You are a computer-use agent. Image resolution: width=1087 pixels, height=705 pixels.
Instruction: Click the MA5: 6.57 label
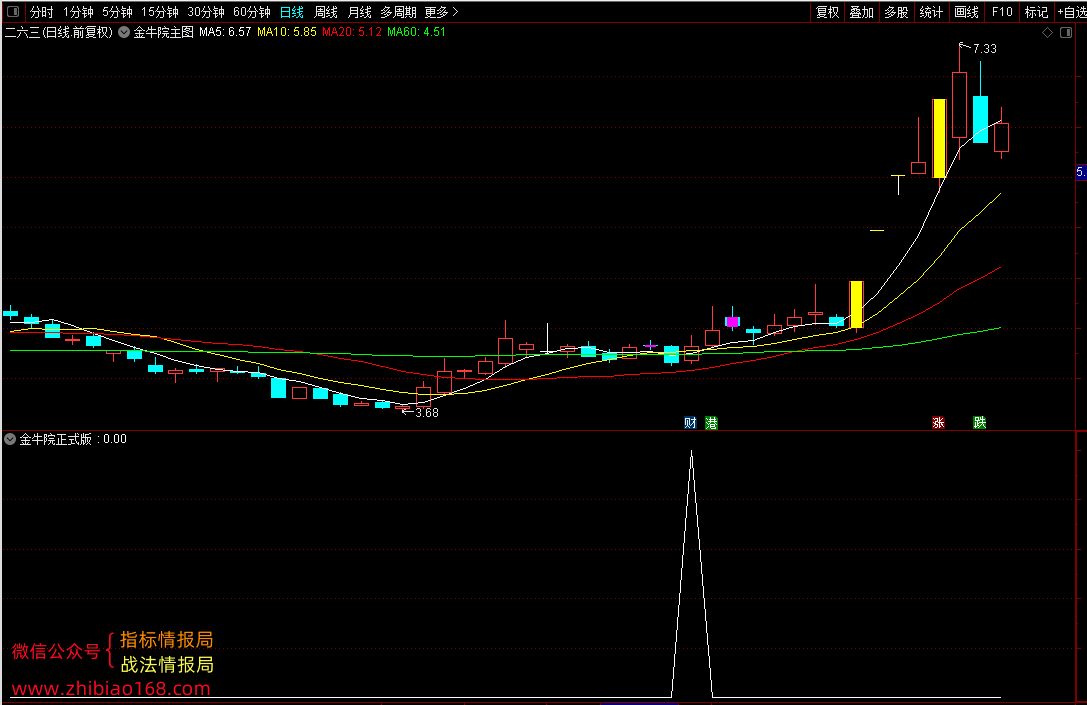click(225, 32)
